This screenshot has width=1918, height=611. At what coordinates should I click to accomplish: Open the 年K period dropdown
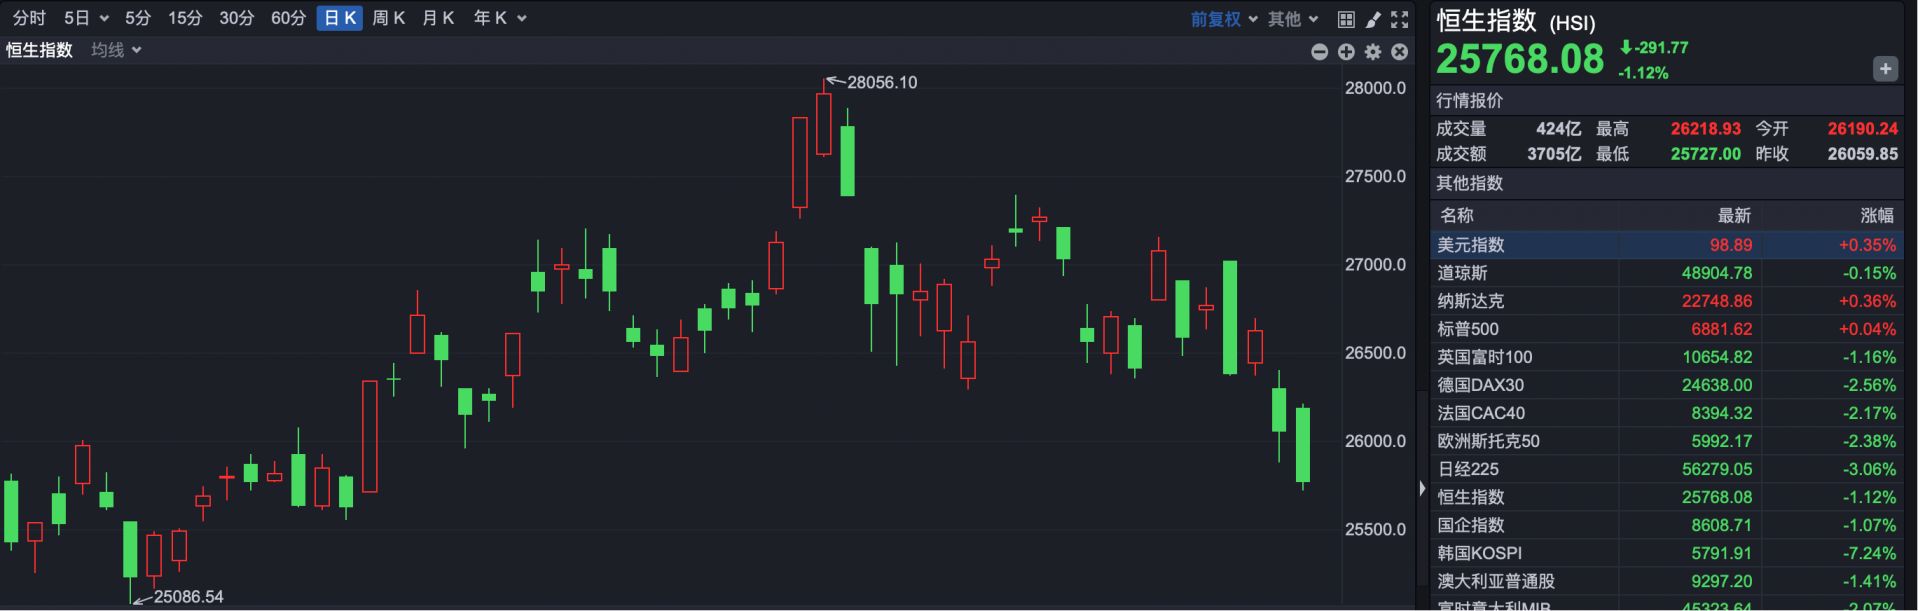499,18
